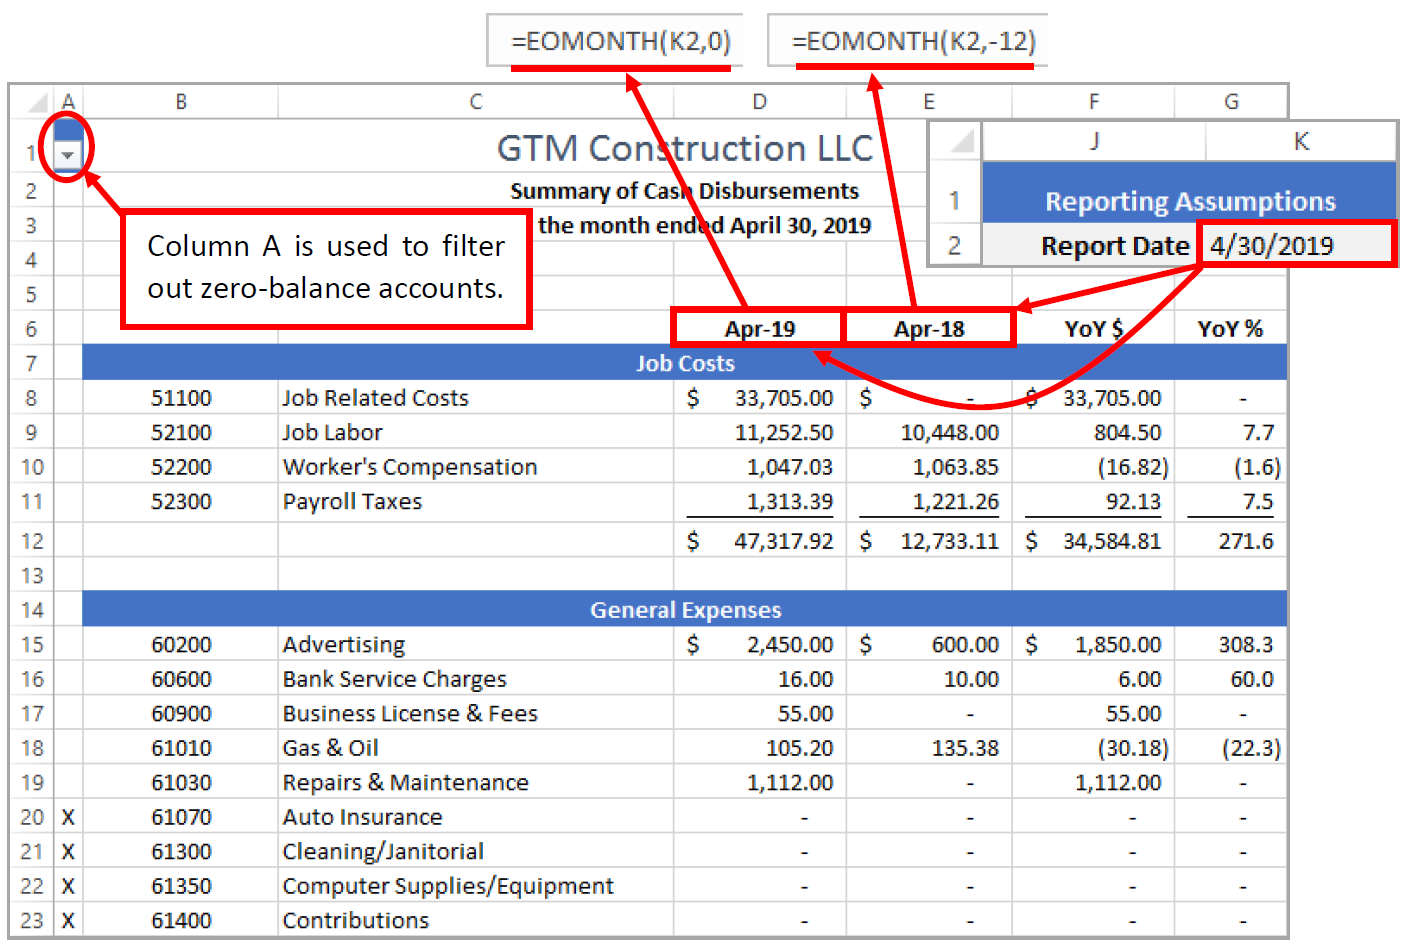
Task: Select the YoY % header cell
Action: pos(1231,326)
